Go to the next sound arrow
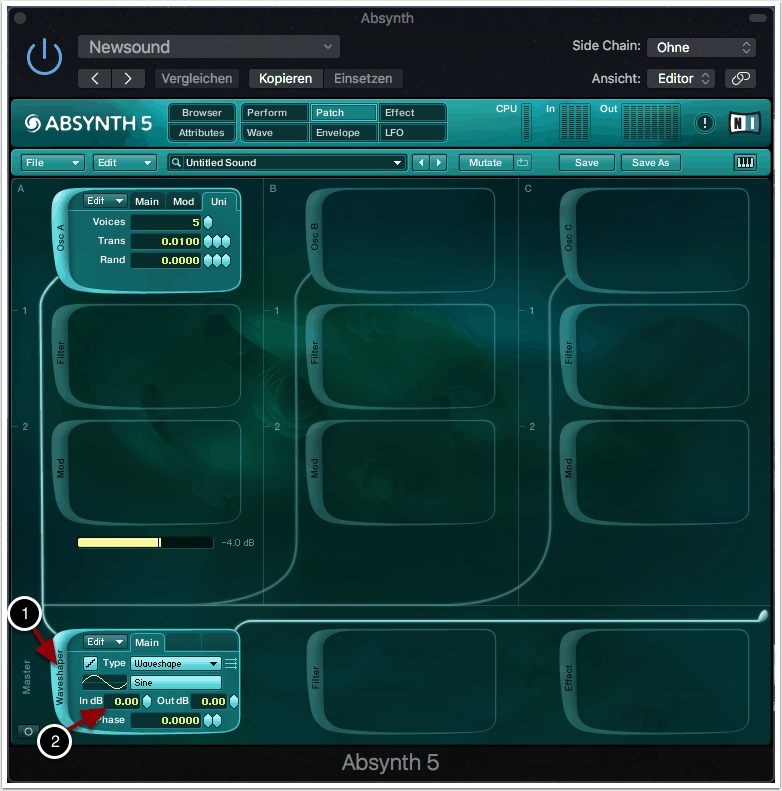Image resolution: width=782 pixels, height=791 pixels. tap(438, 162)
